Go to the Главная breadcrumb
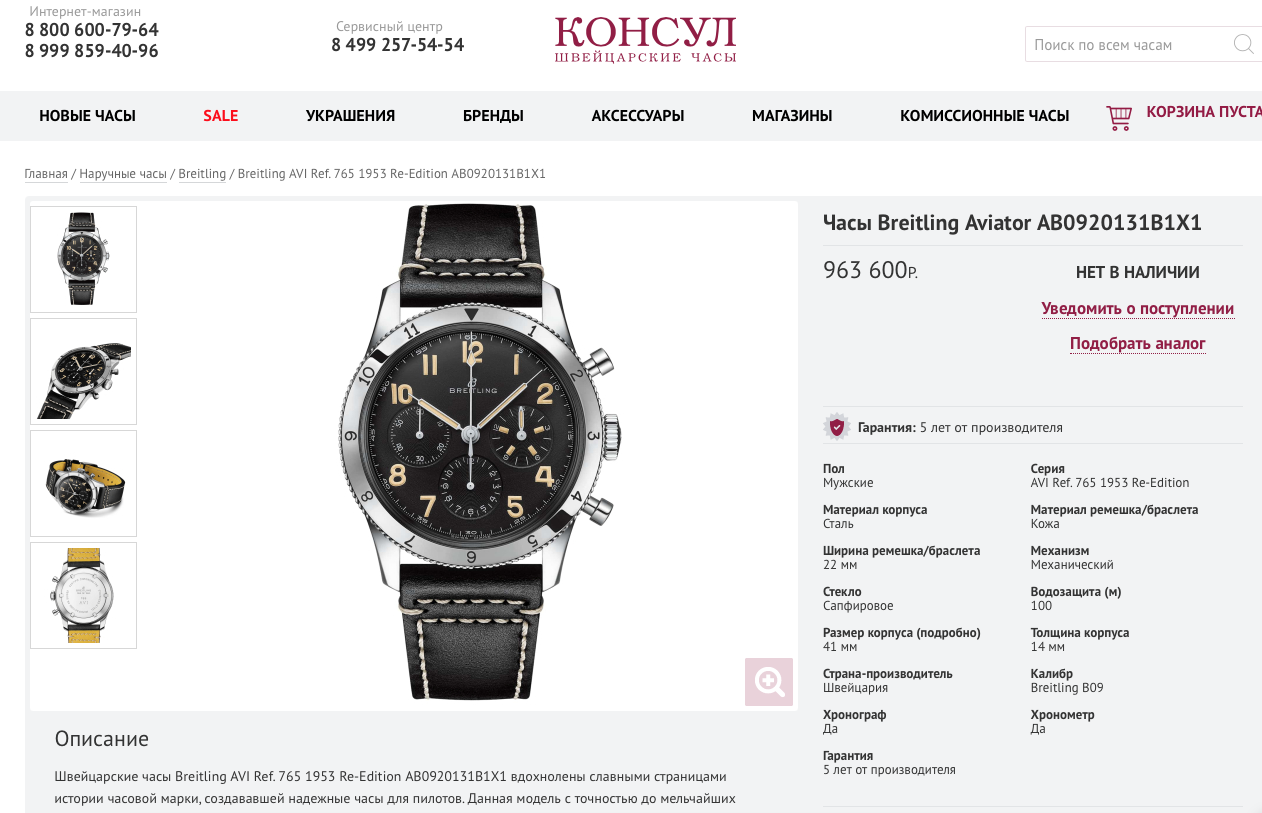The height and width of the screenshot is (813, 1262). click(46, 174)
